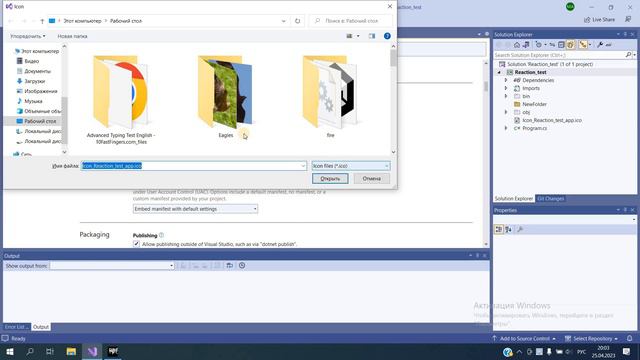The width and height of the screenshot is (640, 360).
Task: Click the Switch Views icon beside Home in Solution Explorer
Action: pyautogui.click(x=526, y=45)
